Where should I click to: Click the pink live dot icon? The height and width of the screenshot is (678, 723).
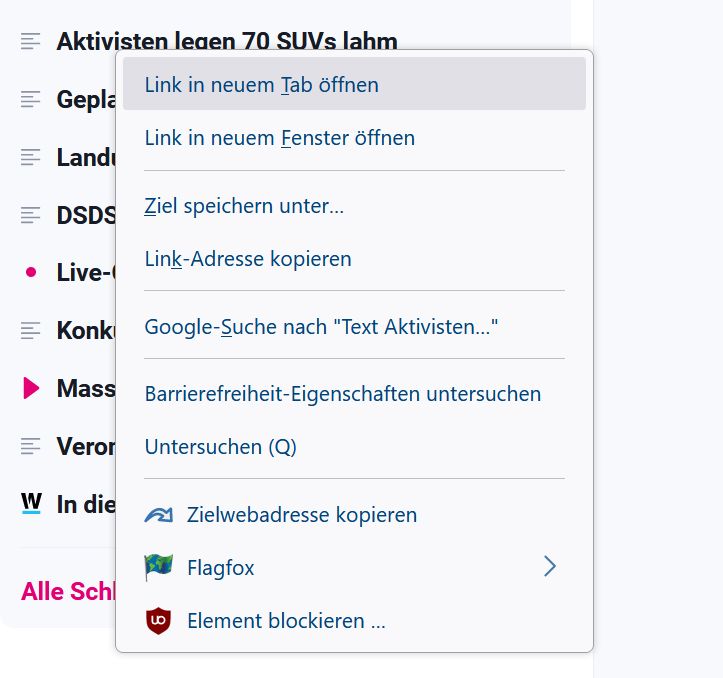[31, 272]
